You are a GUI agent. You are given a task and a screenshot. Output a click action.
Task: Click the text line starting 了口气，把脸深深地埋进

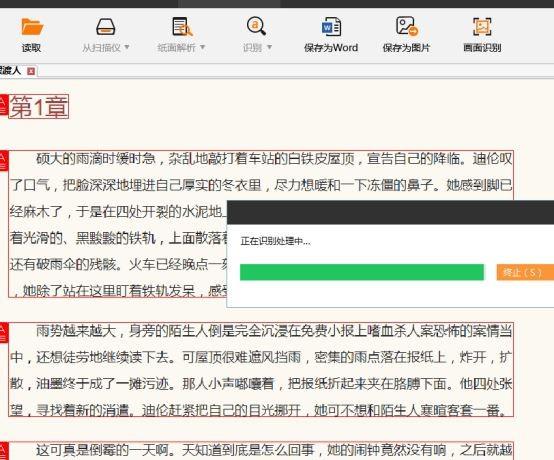[261, 185]
